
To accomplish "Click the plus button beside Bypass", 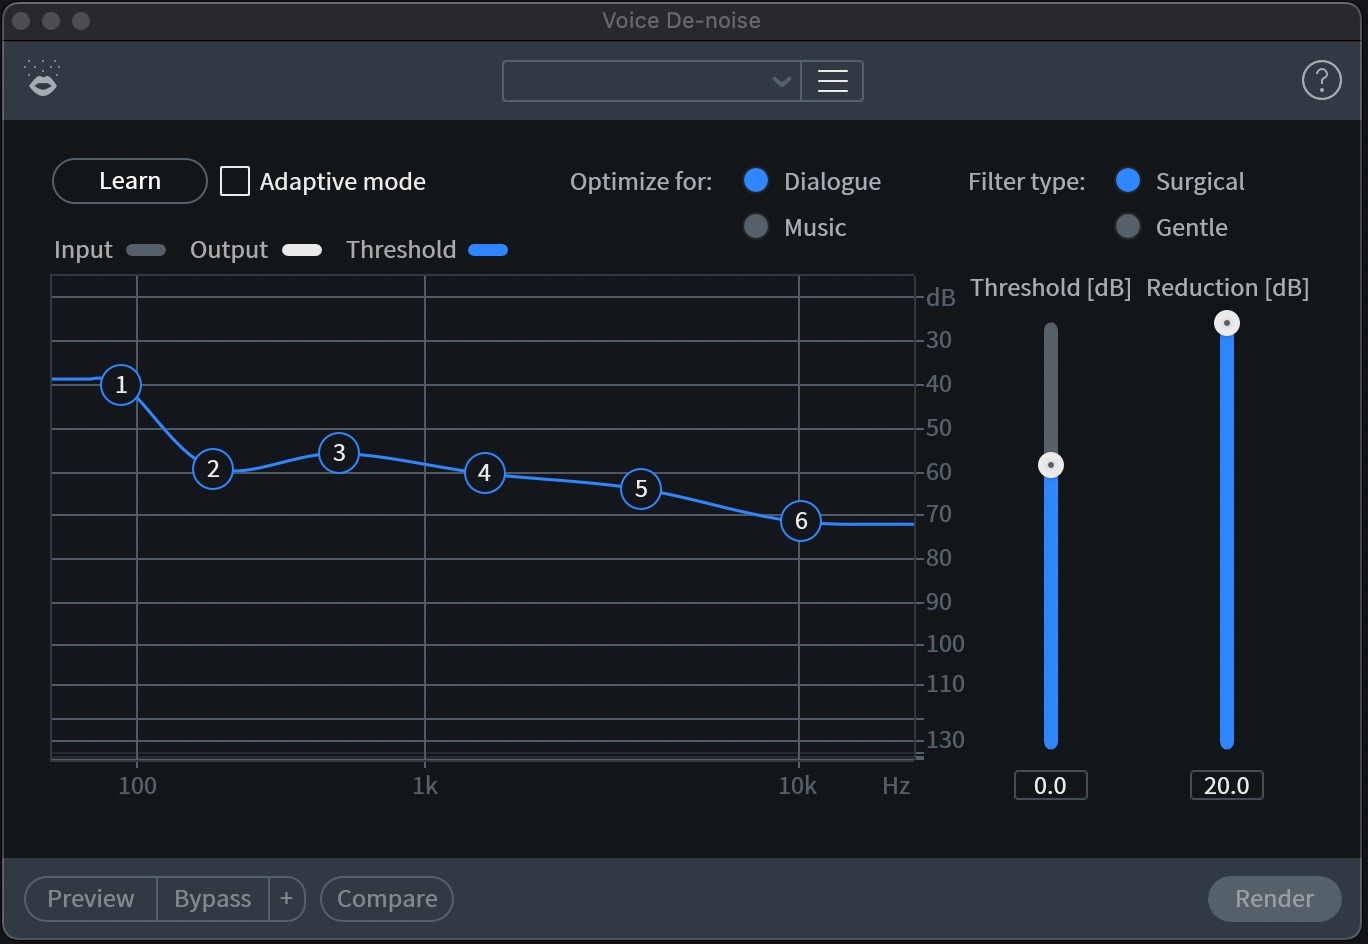I will point(287,899).
